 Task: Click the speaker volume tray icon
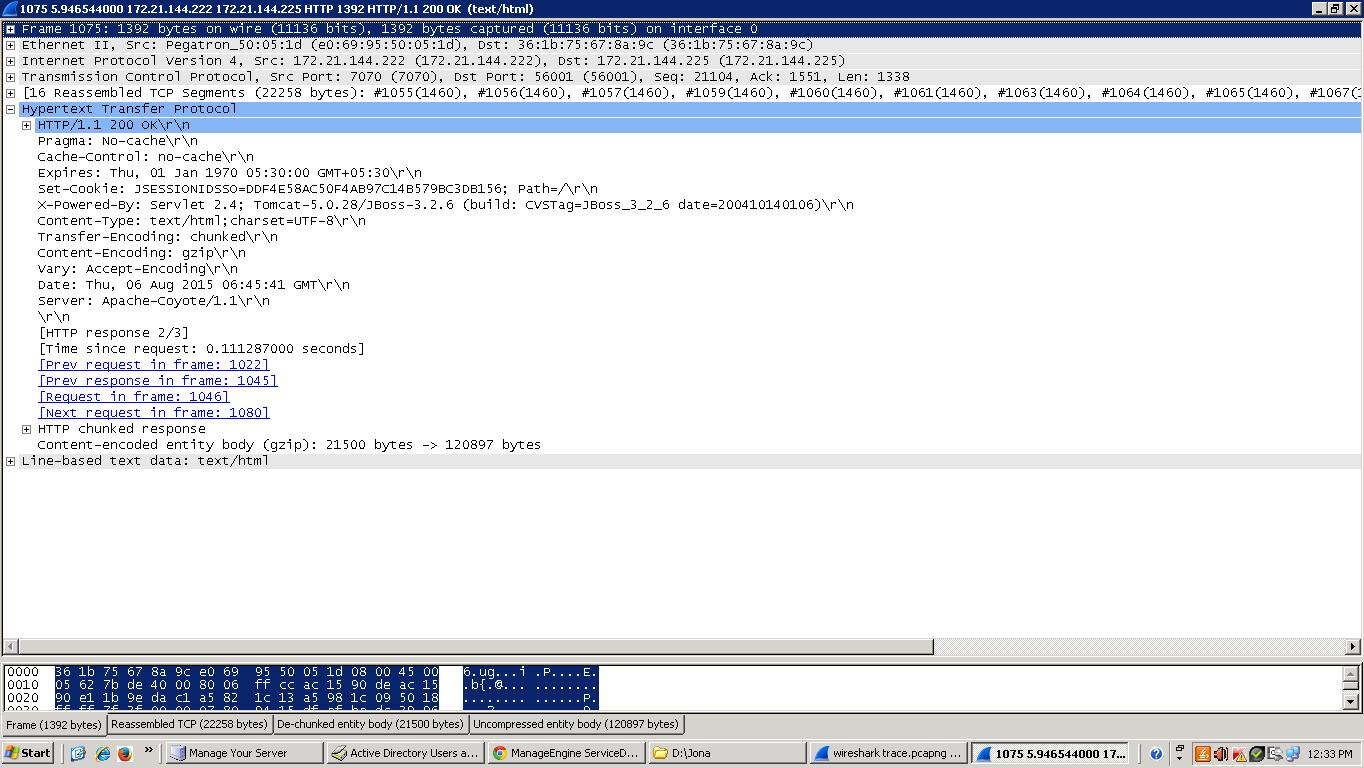tap(1220, 753)
